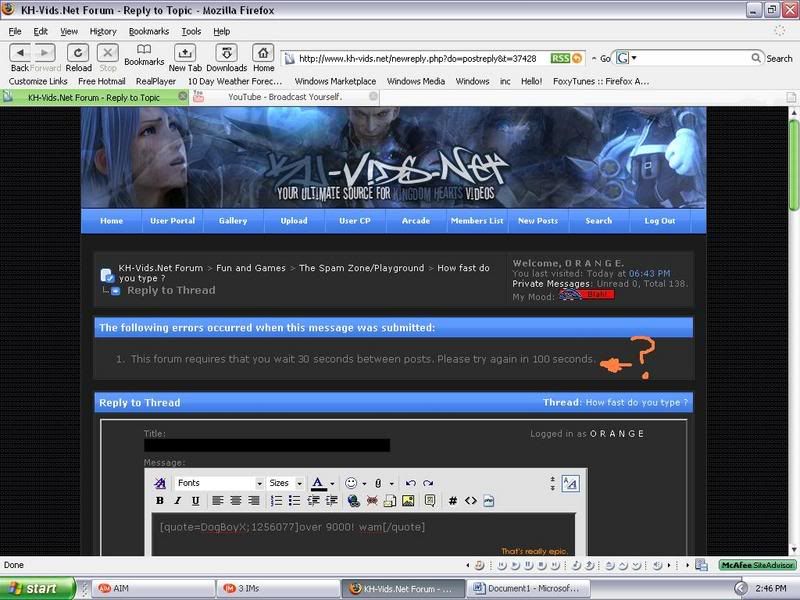
Task: Open the History menu
Action: (x=103, y=31)
